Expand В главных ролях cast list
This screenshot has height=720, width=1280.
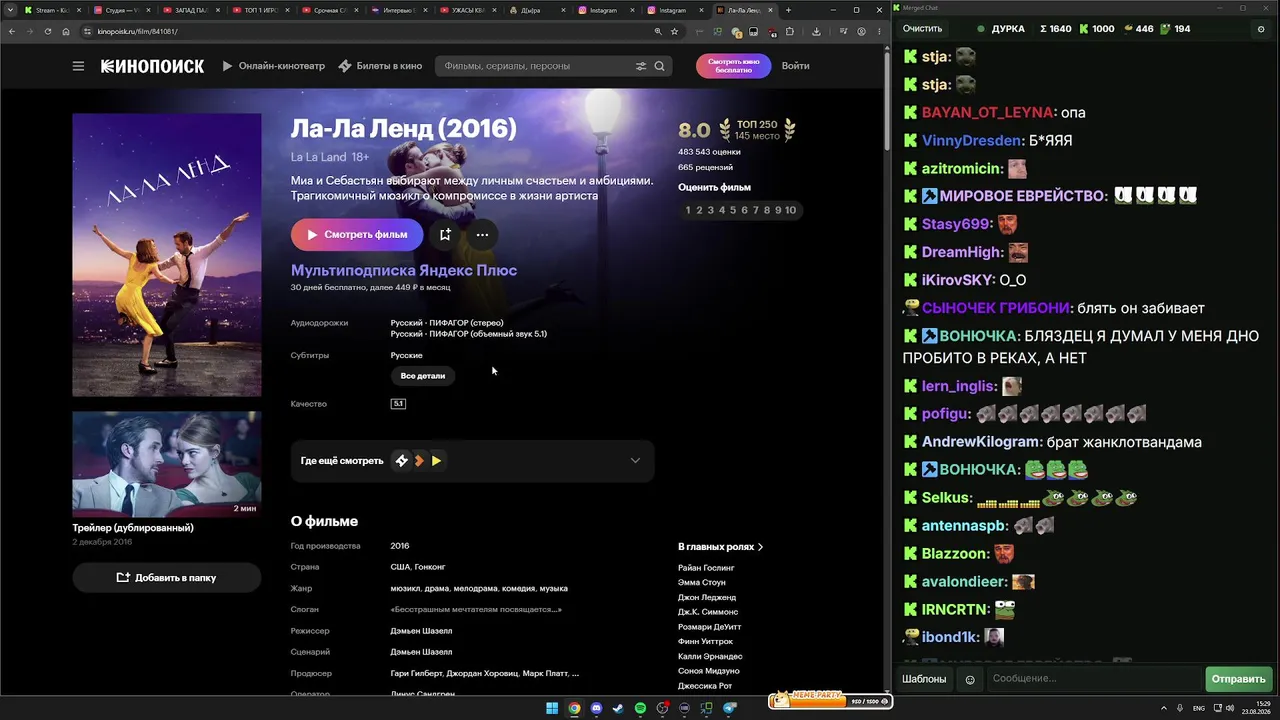pyautogui.click(x=720, y=547)
